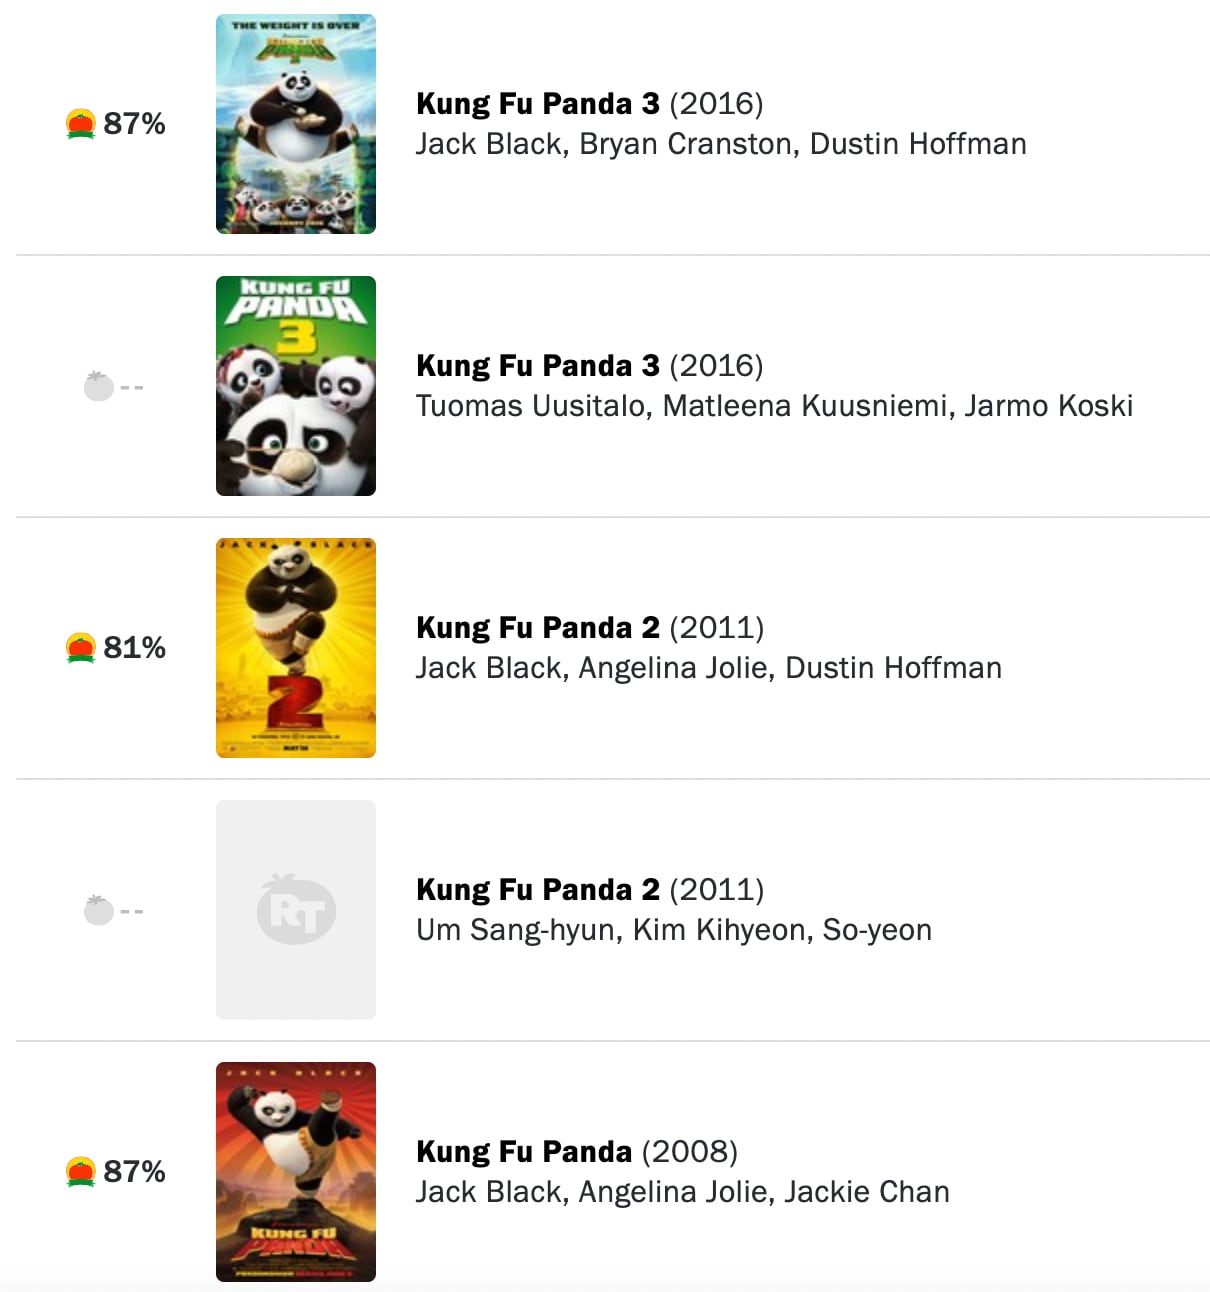Click the gray tomato icon next to Um Sang-hyun's Kung Fu Panda 2
This screenshot has height=1292, width=1210.
pos(97,910)
